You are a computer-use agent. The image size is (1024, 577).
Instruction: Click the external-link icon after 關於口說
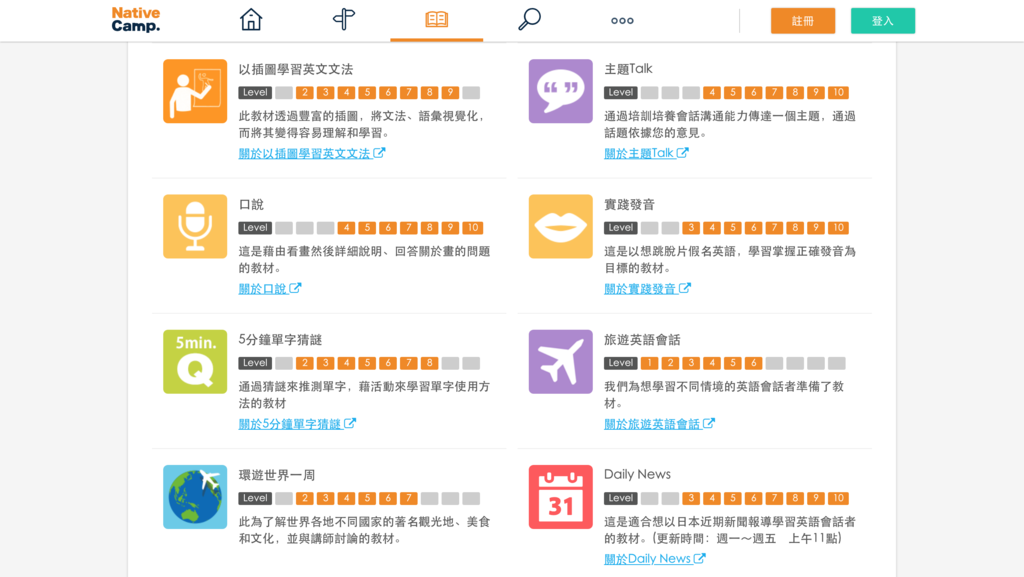click(x=295, y=288)
